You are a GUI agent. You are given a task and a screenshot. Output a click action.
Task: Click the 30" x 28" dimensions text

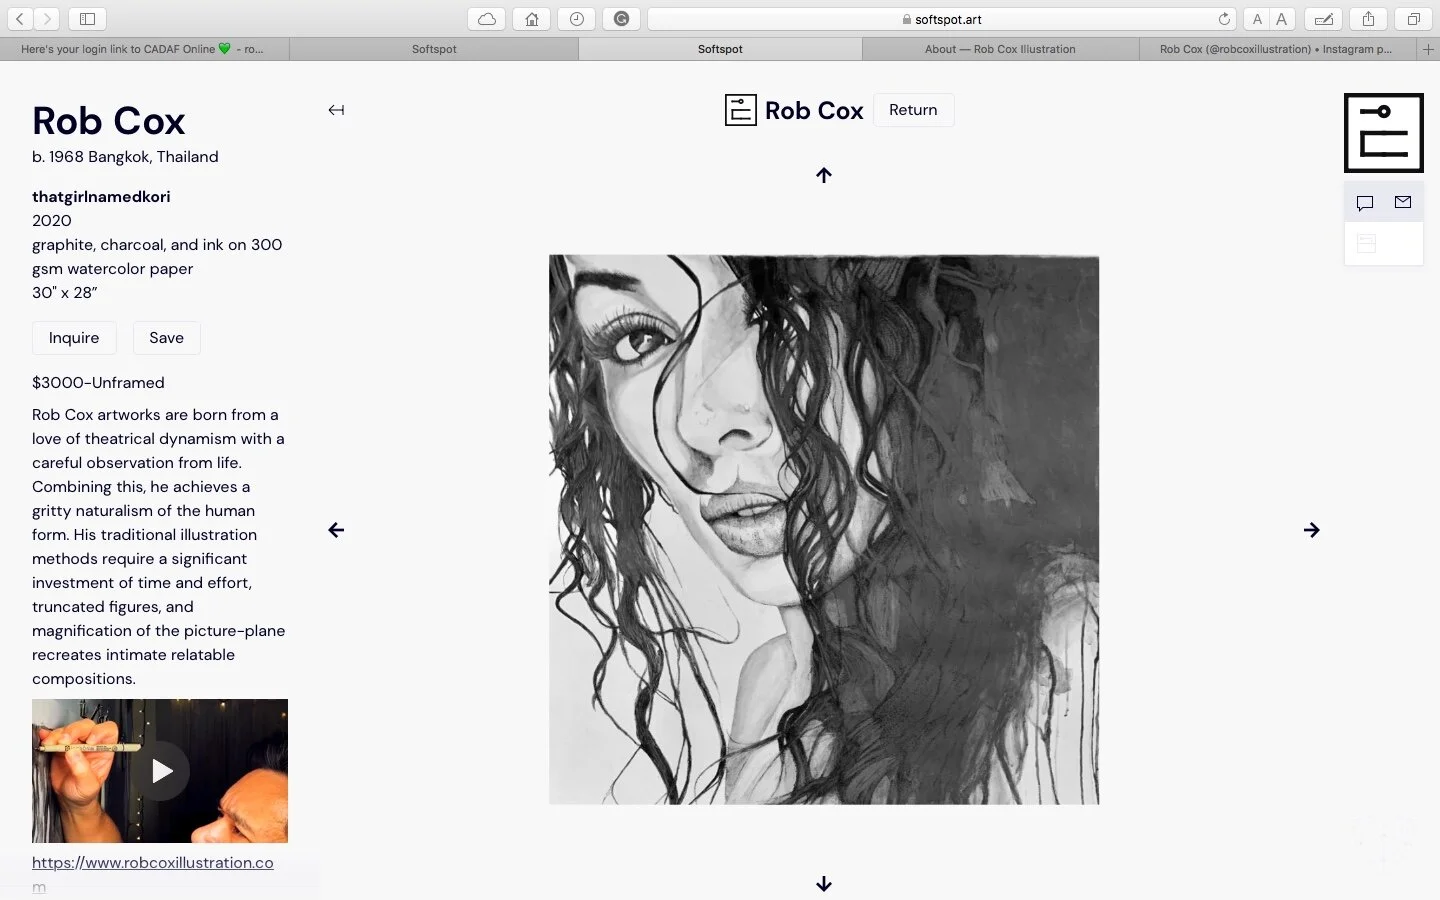[x=65, y=293]
